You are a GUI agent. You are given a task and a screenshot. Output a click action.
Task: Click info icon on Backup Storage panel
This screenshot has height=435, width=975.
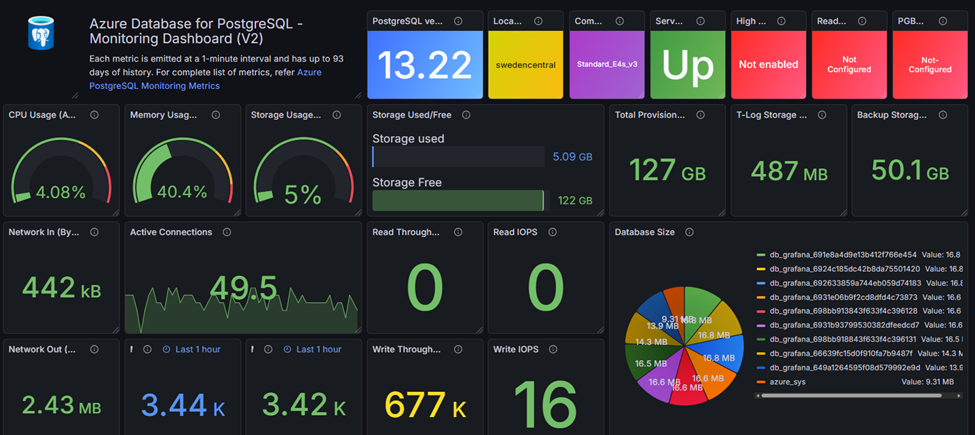point(944,115)
